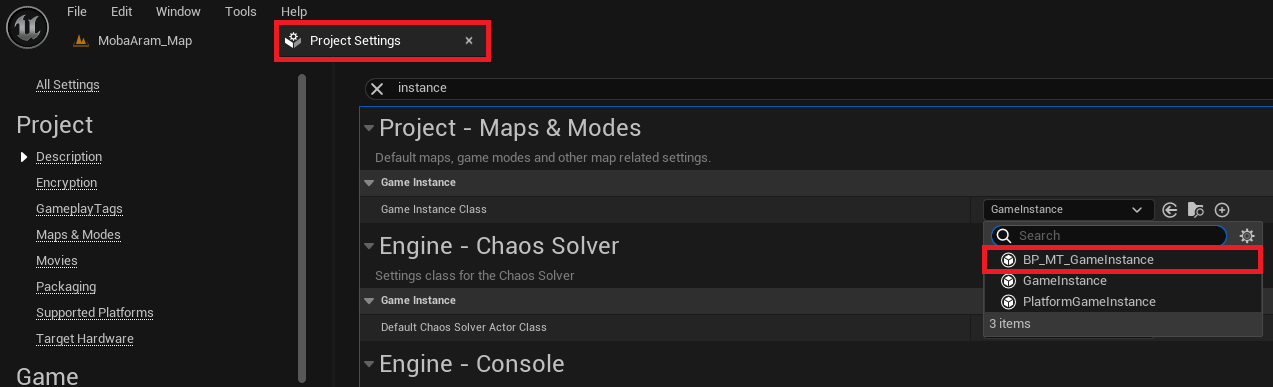The image size is (1273, 387).
Task: Collapse the Engine - Console section
Action: [369, 364]
